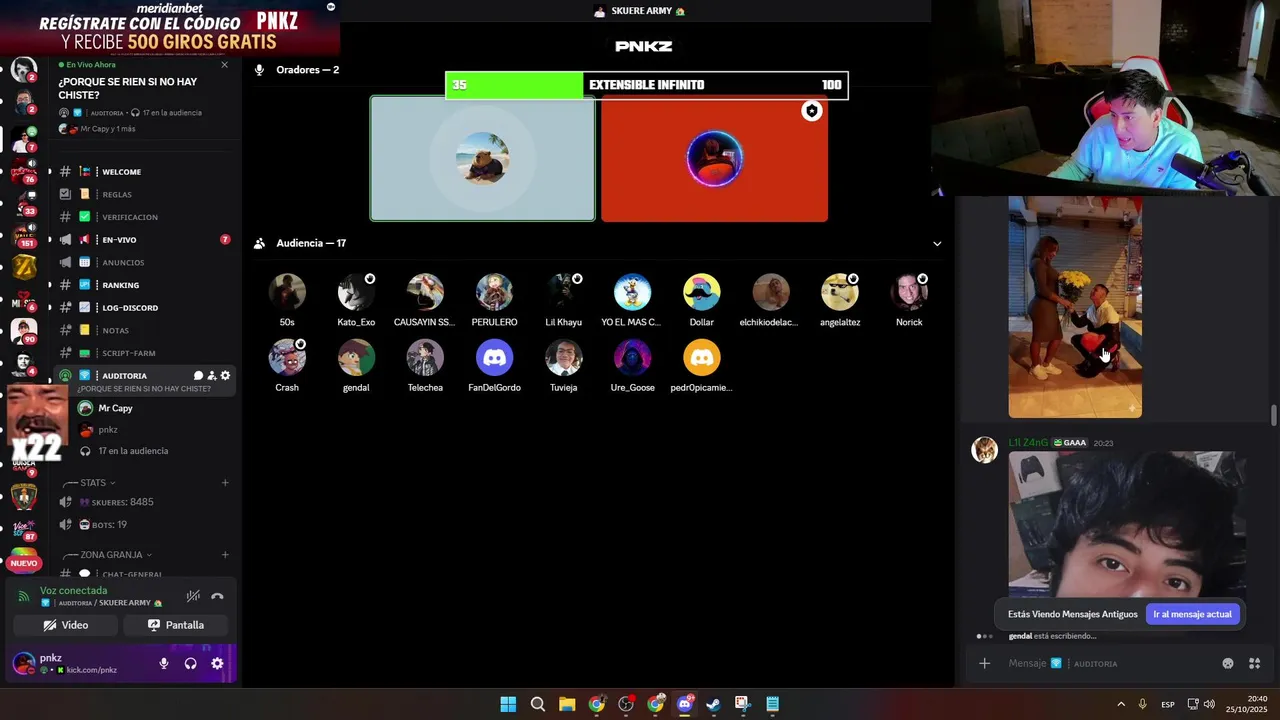The height and width of the screenshot is (720, 1280).
Task: Focus the Mensaje AUDITORIA input field
Action: (x=1110, y=664)
